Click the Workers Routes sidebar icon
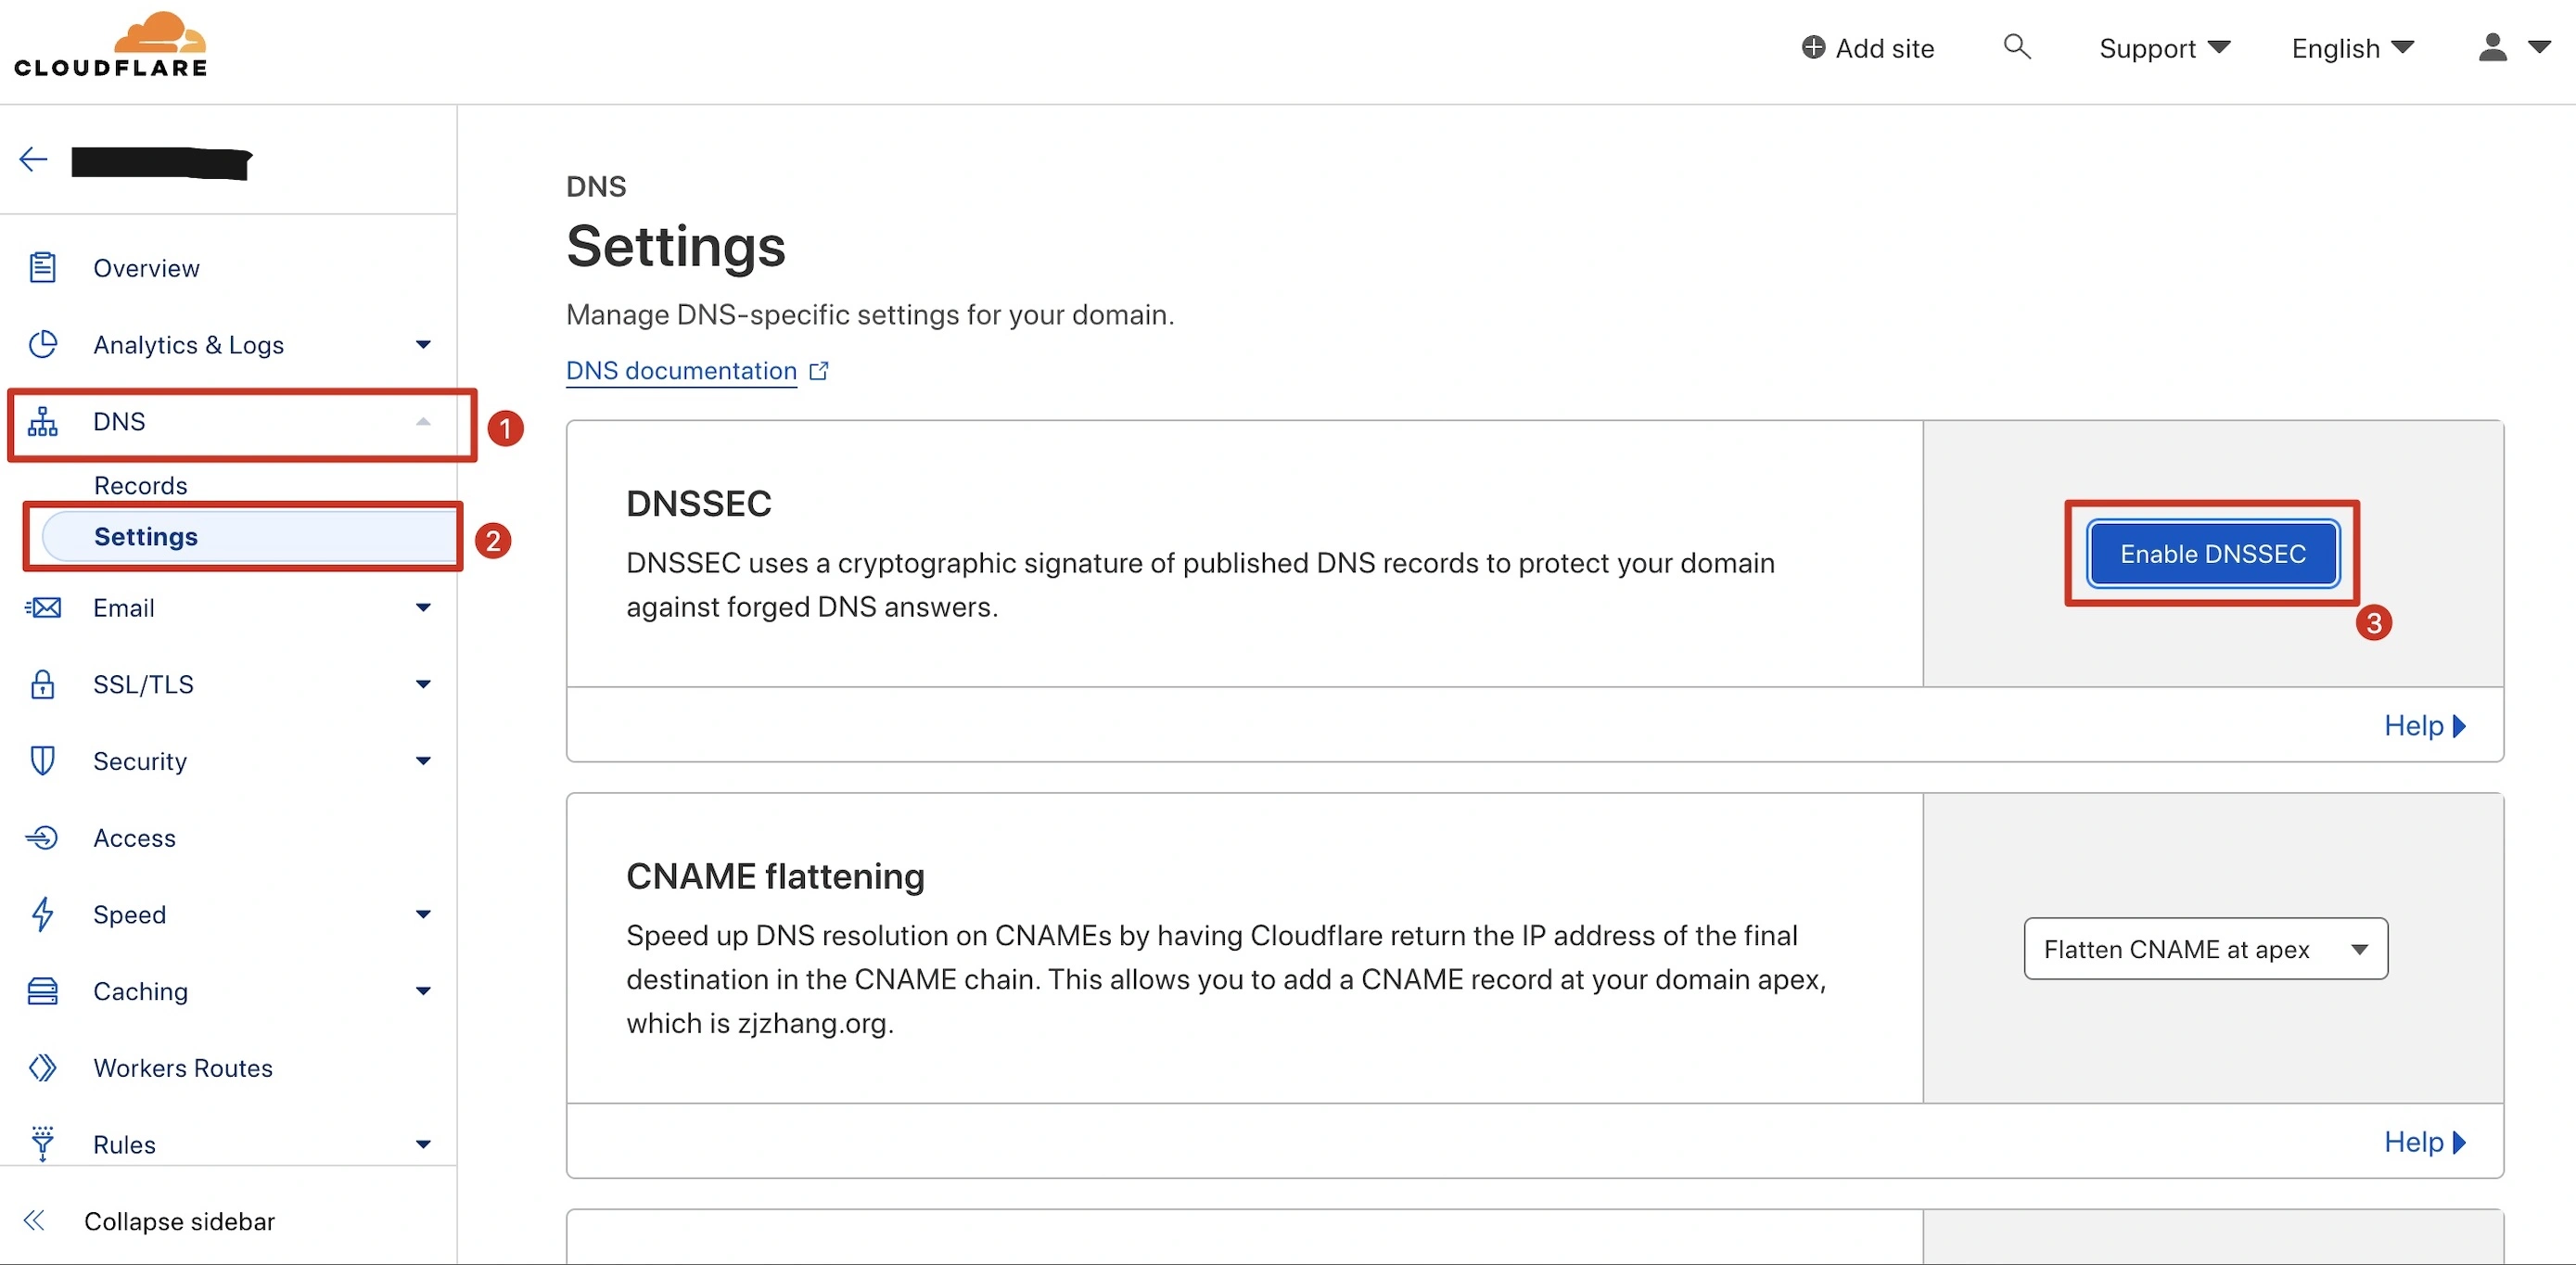 [42, 1067]
